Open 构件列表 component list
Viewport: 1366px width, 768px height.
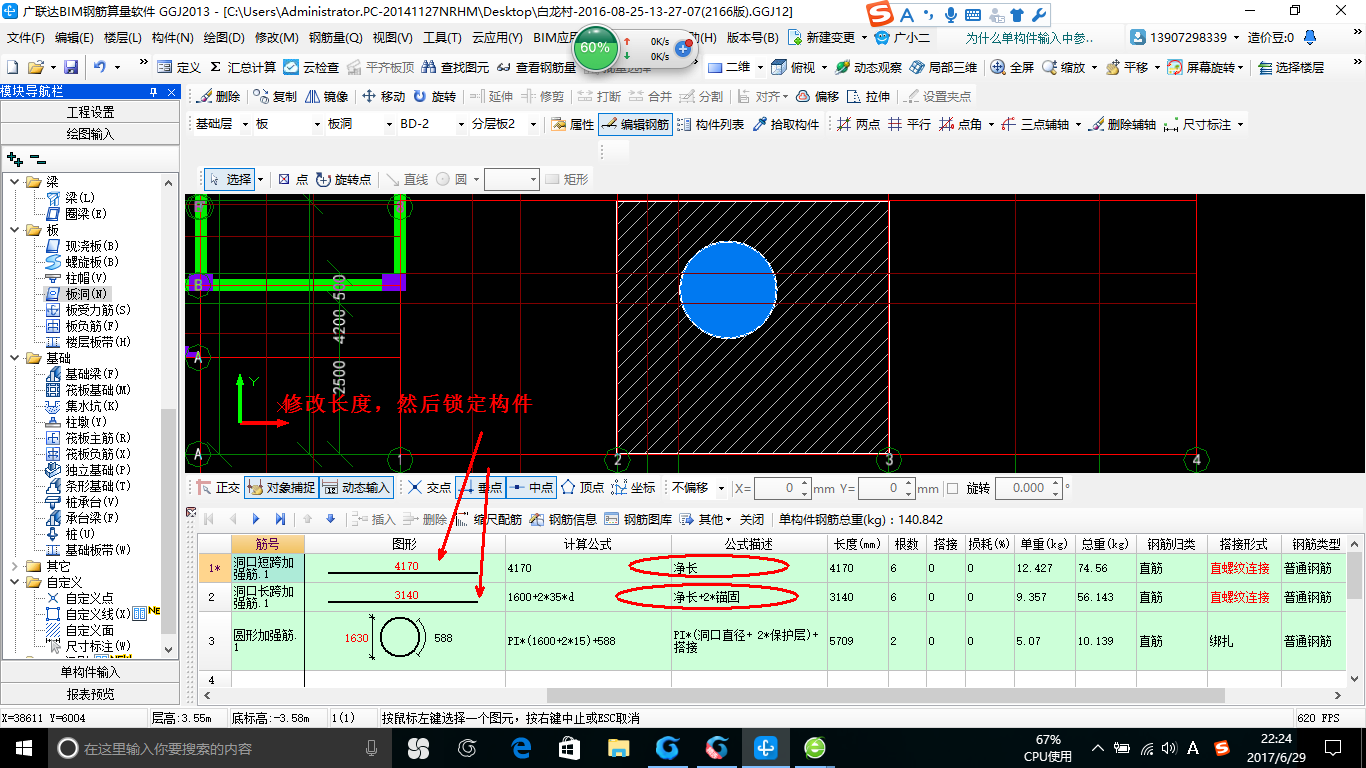(711, 125)
